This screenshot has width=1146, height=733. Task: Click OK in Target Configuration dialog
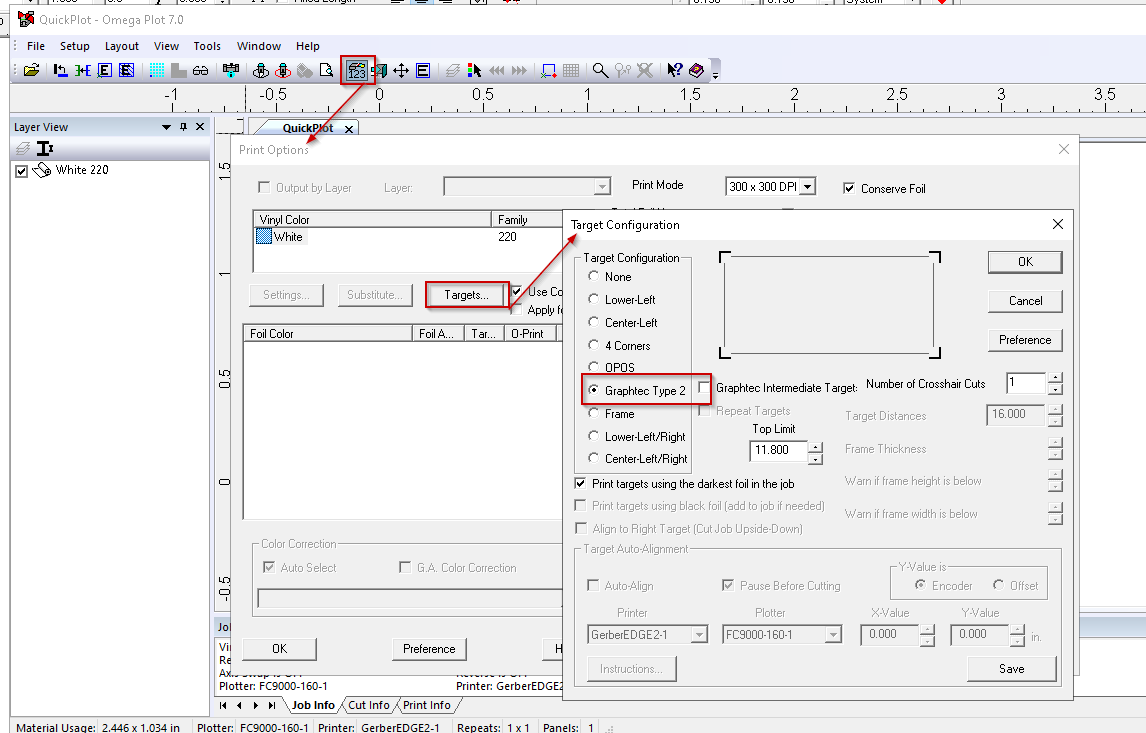pos(1025,262)
